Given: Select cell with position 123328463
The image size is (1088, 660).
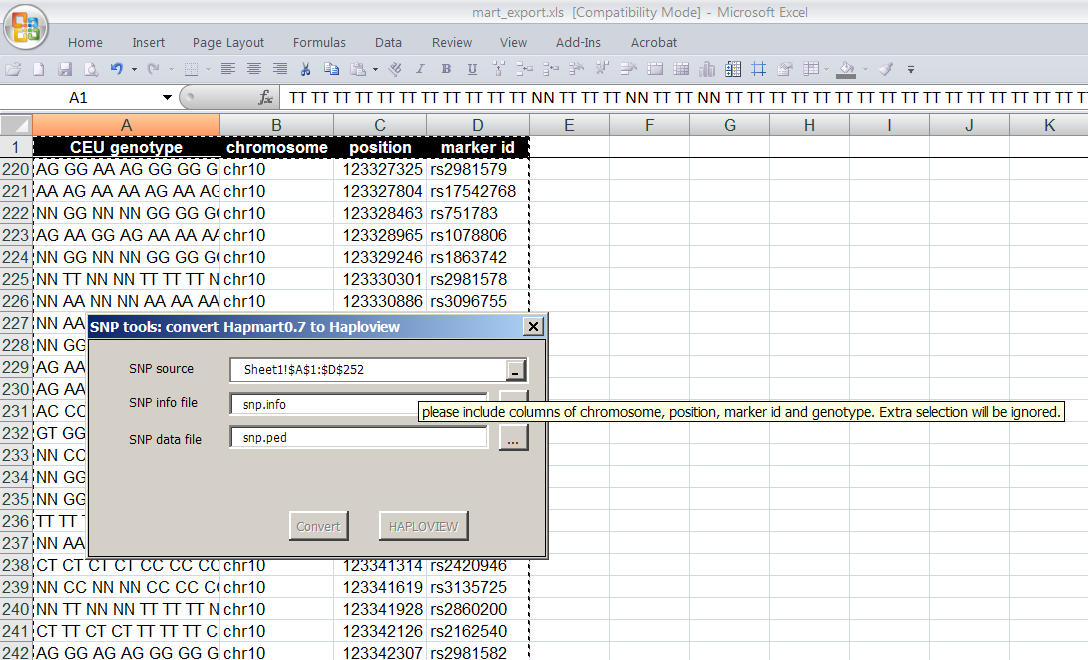Looking at the screenshot, I should [380, 213].
